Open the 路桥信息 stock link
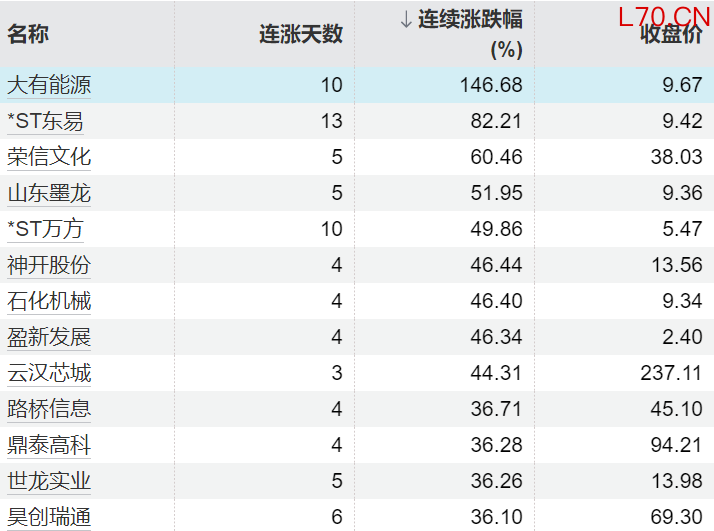Viewport: 714px width, 531px height. (49, 409)
